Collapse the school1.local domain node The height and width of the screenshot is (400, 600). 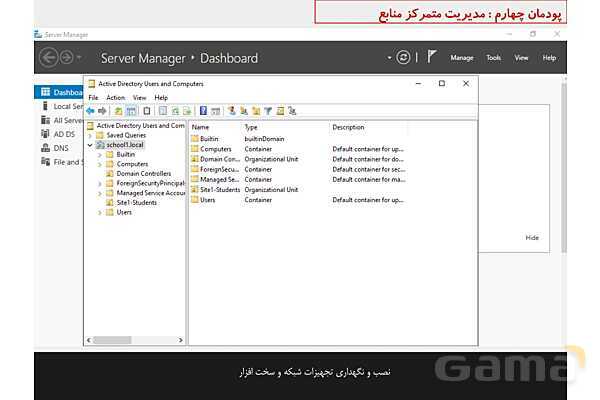pos(90,145)
